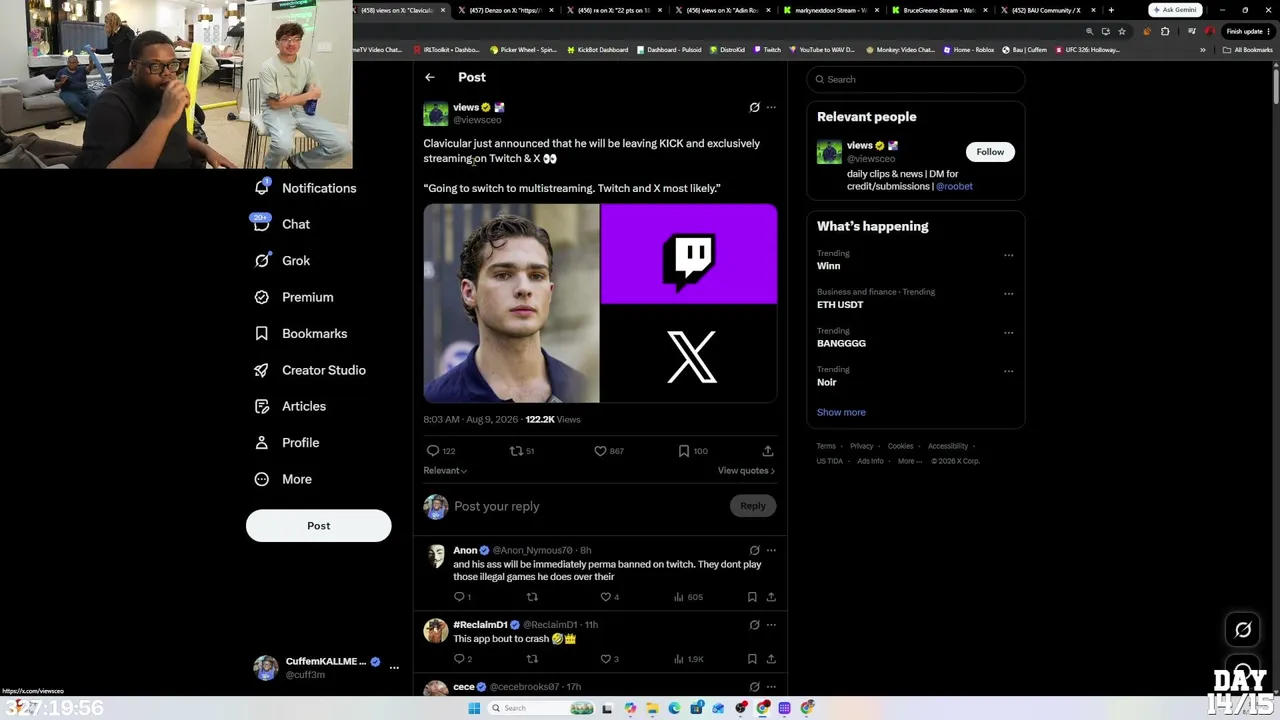The image size is (1280, 720).
Task: Bookmark this page with the star icon
Action: tap(1122, 31)
